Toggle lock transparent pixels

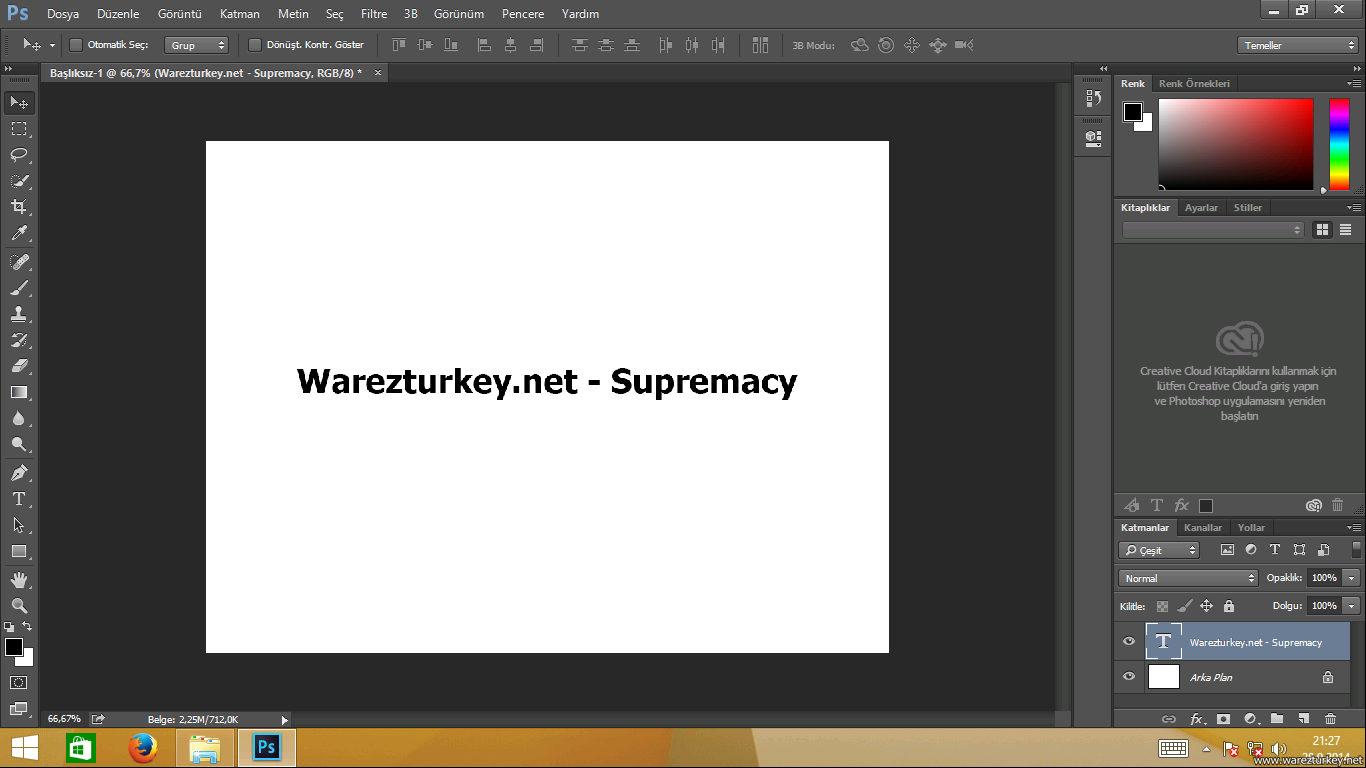click(x=1162, y=606)
